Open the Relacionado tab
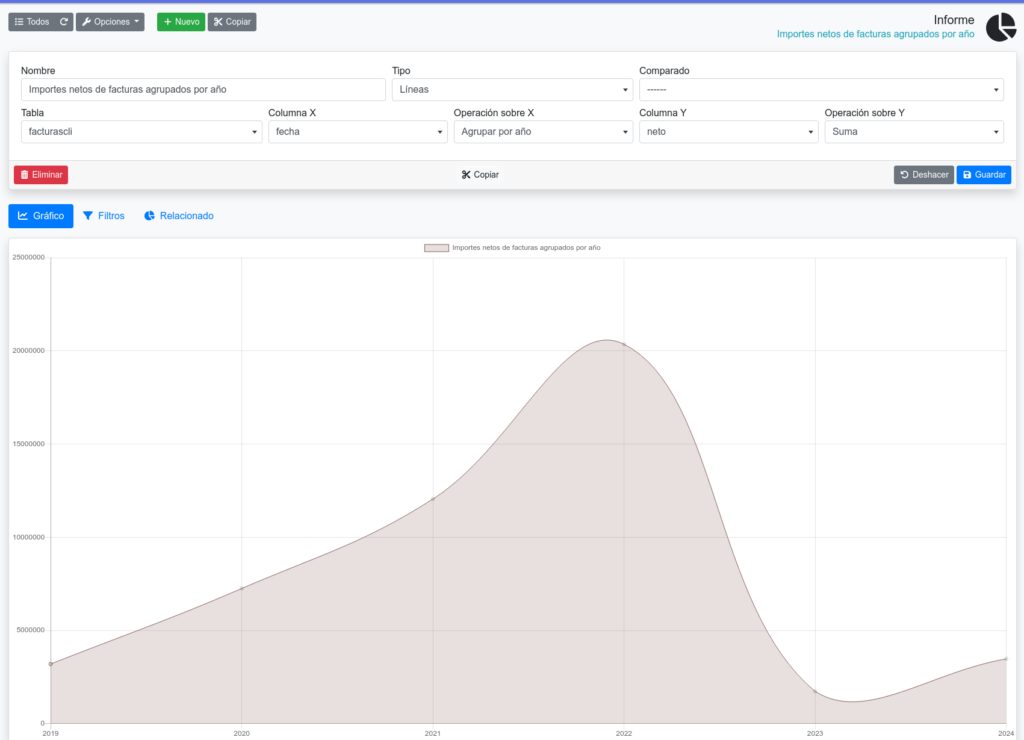This screenshot has width=1024, height=740. pyautogui.click(x=179, y=216)
